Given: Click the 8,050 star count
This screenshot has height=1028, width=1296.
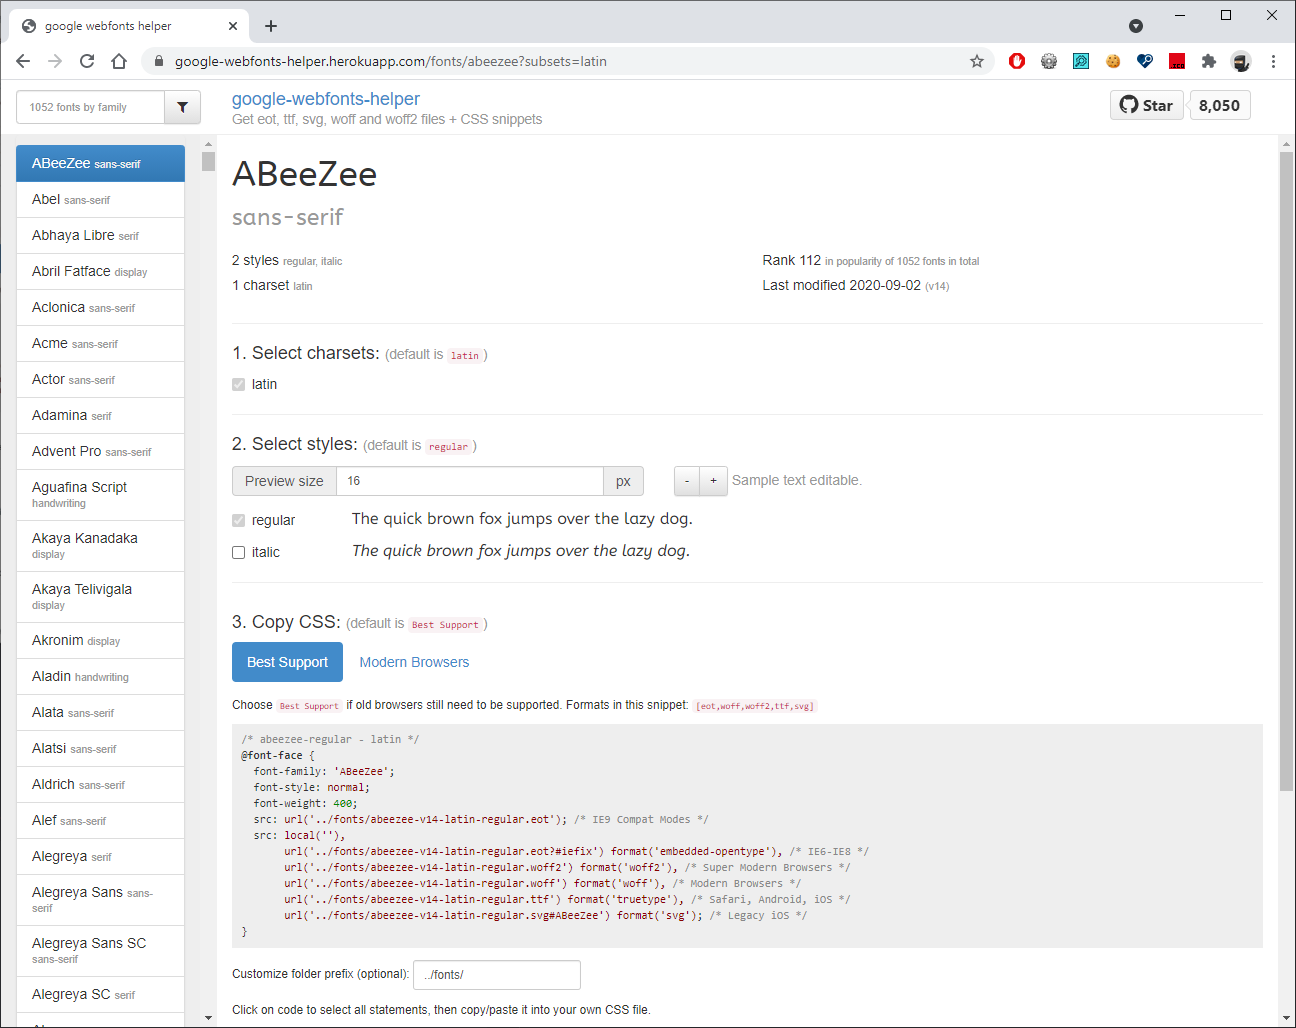Looking at the screenshot, I should click(1220, 105).
